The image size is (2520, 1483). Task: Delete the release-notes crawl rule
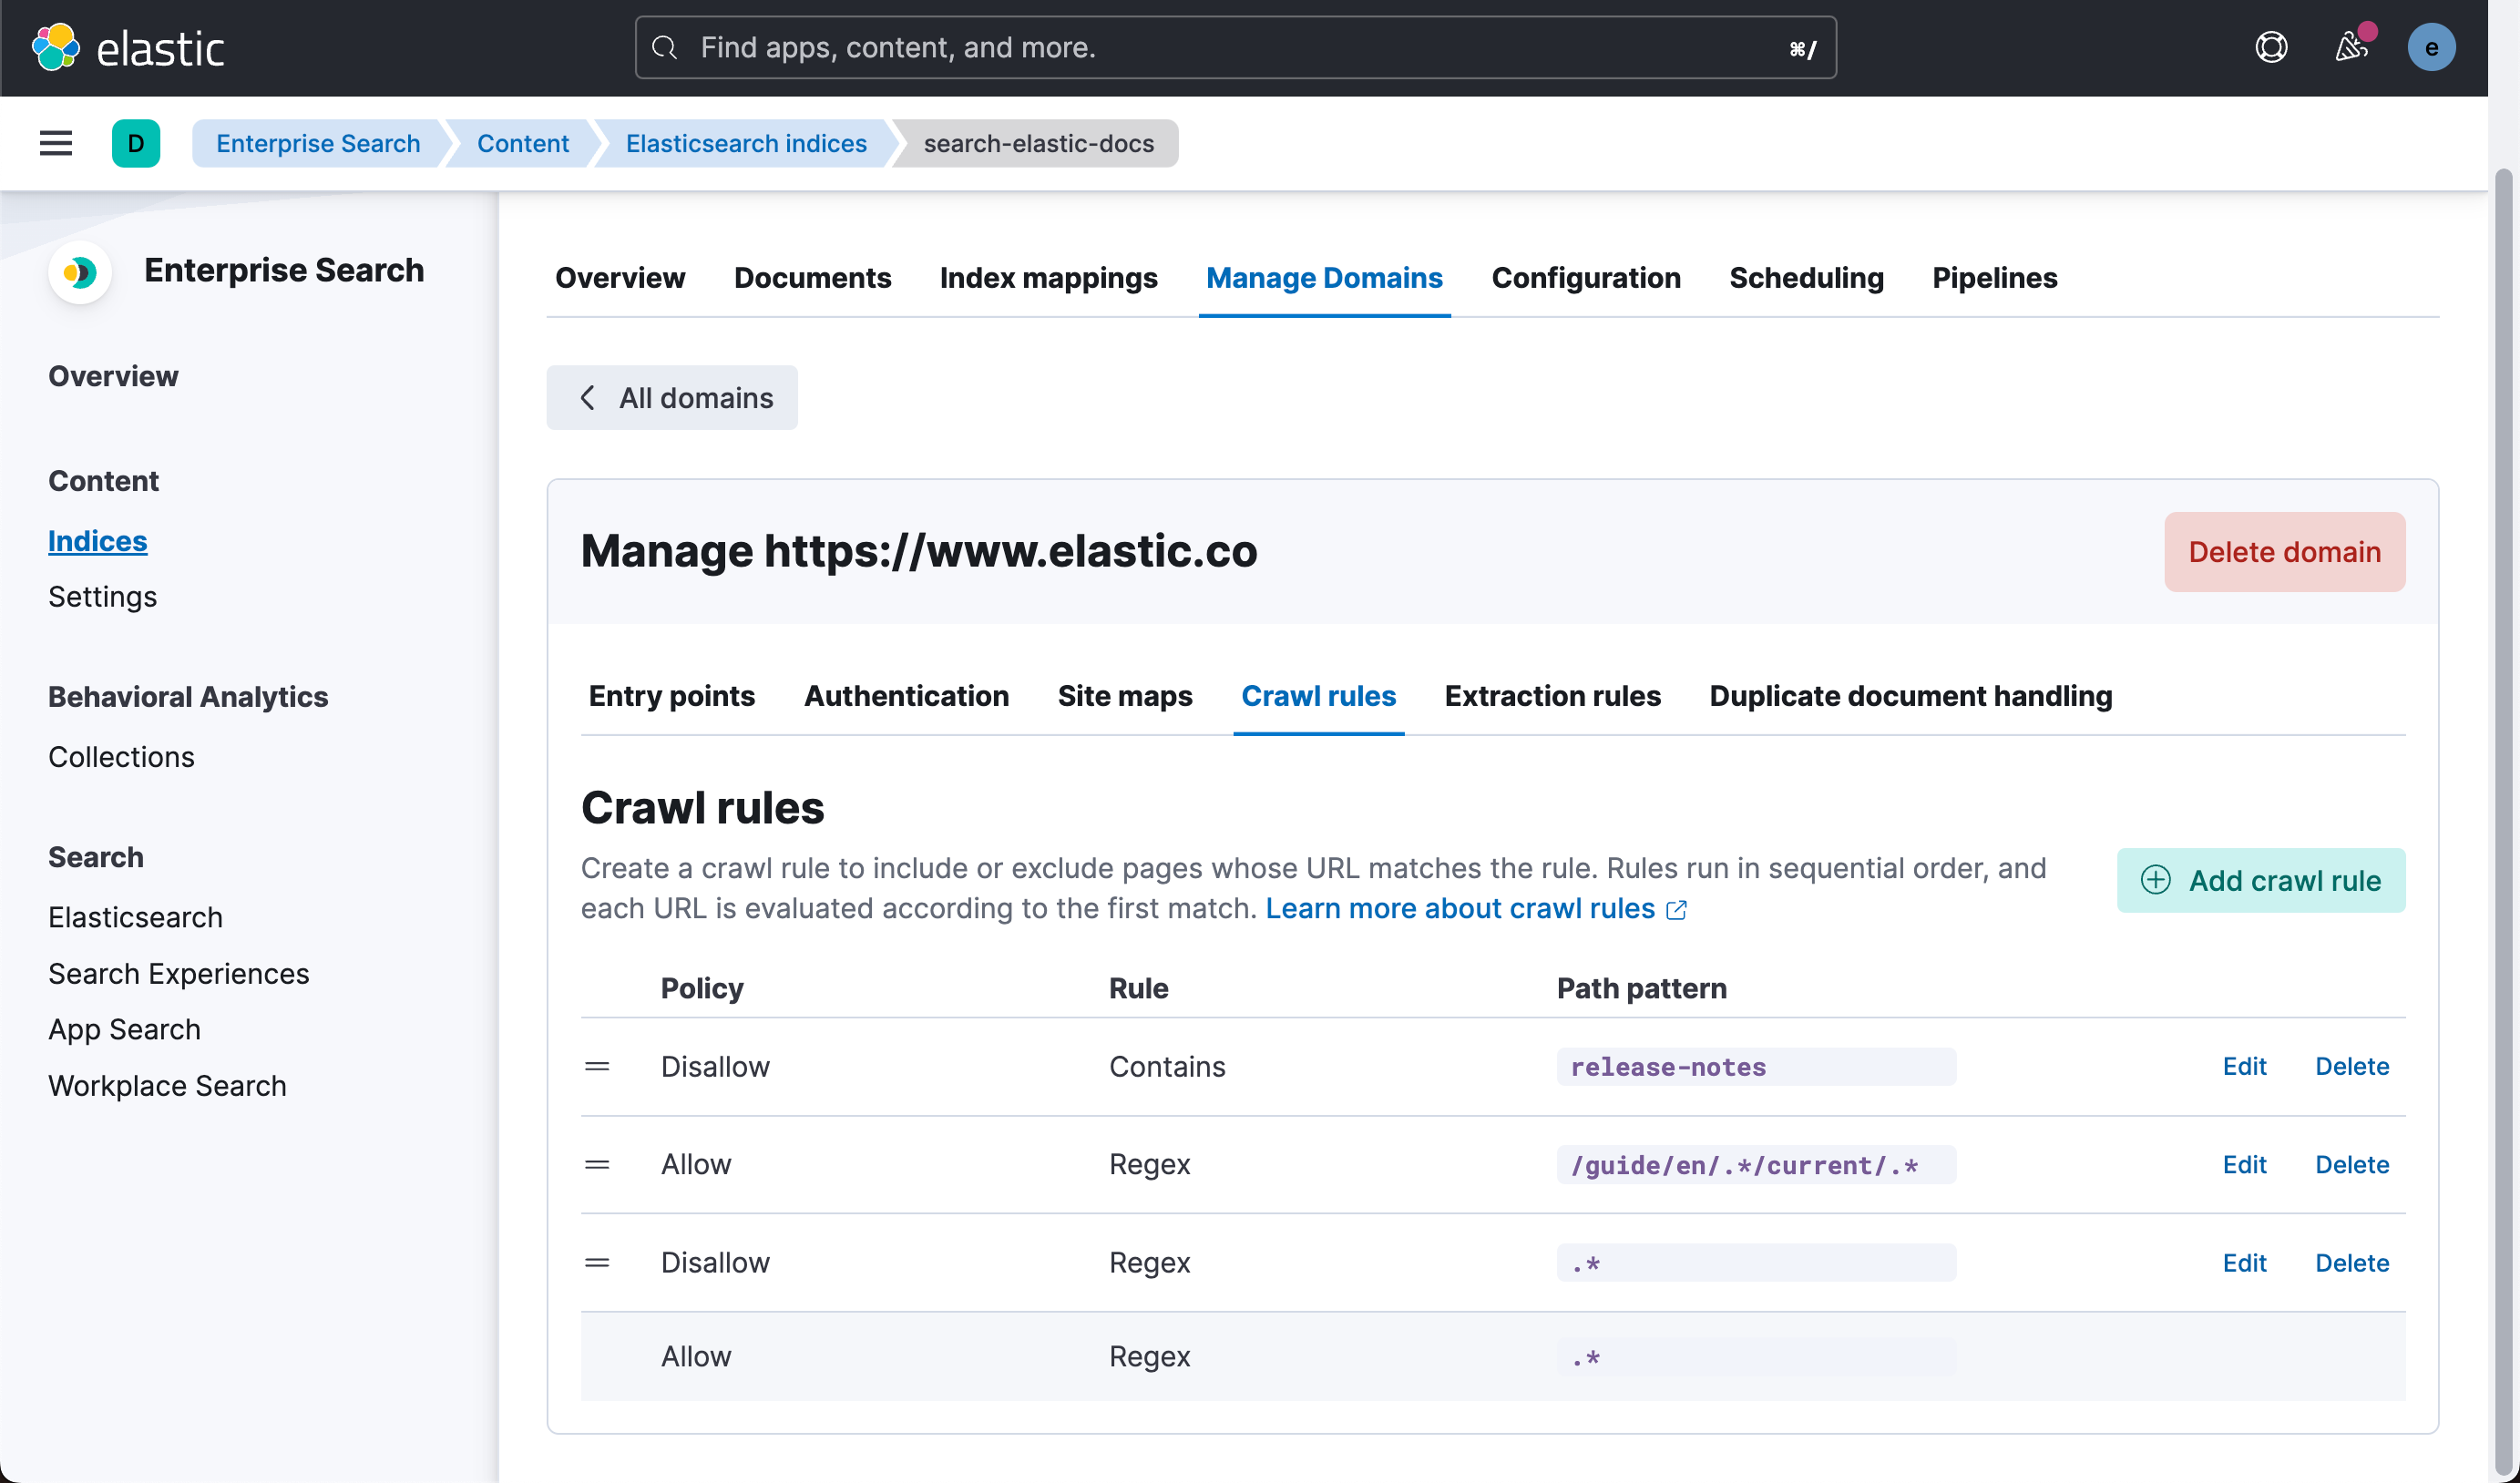click(2352, 1066)
